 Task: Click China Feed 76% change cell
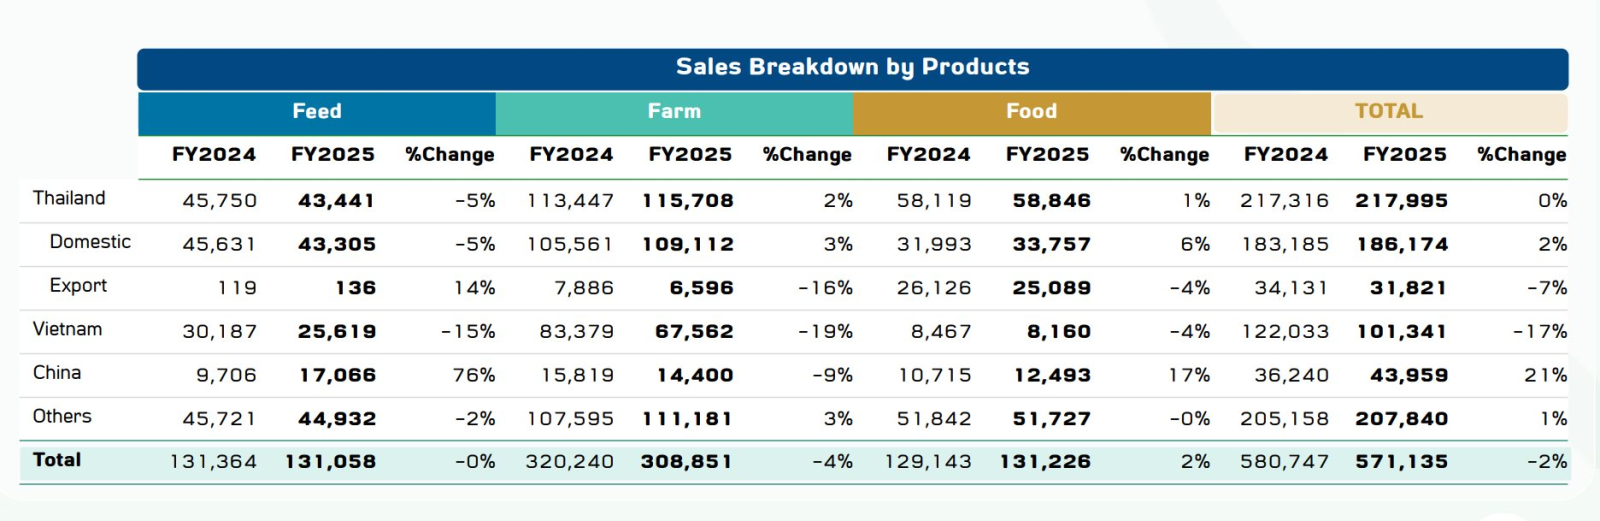tap(473, 376)
